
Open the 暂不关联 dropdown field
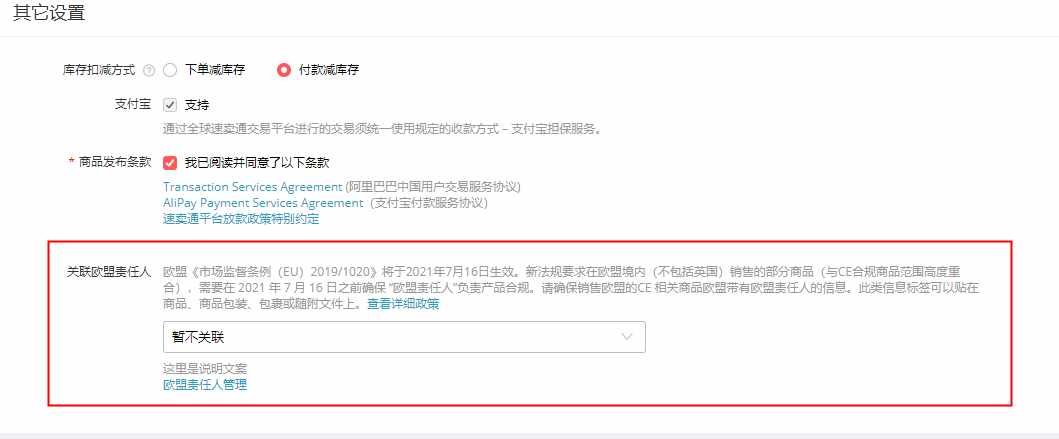(404, 337)
